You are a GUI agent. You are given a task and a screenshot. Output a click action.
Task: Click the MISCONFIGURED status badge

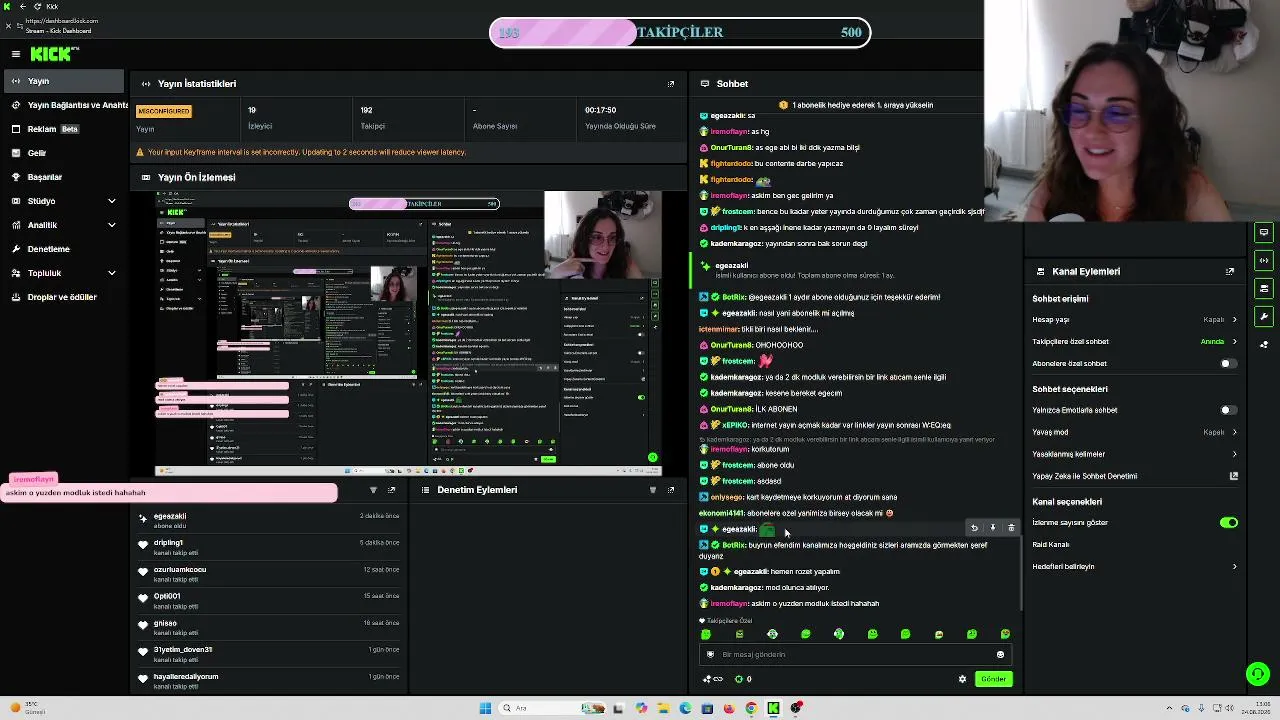pyautogui.click(x=164, y=111)
